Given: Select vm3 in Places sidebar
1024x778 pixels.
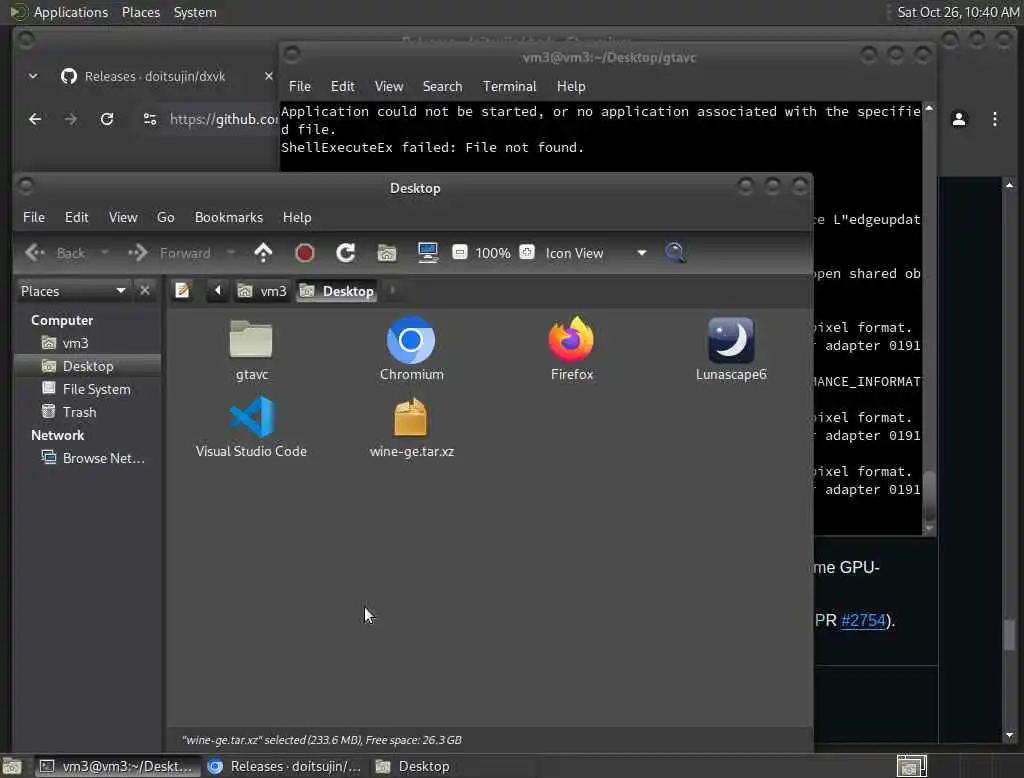Looking at the screenshot, I should (x=87, y=343).
